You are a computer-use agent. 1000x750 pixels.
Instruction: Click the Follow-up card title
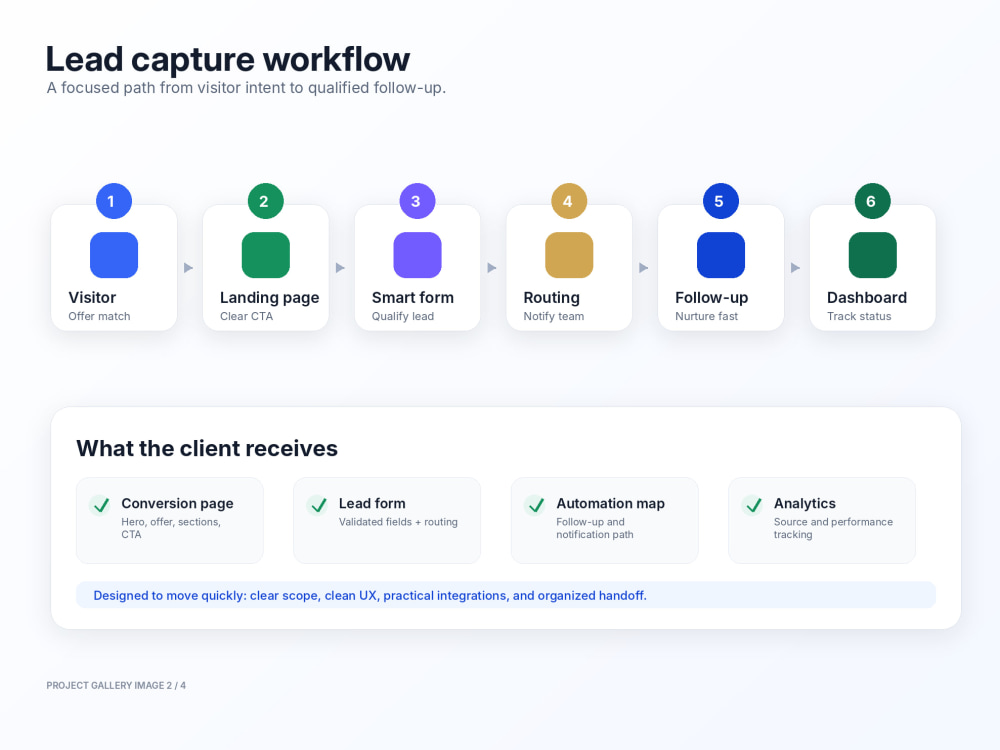pos(712,298)
